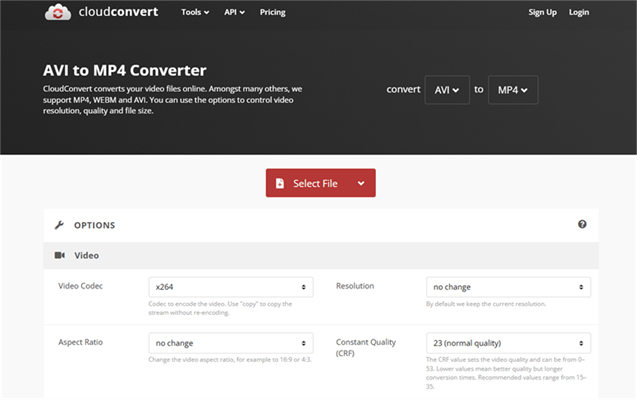Click the 'By default we keep the current resolution' hint
The image size is (637, 400).
(486, 304)
